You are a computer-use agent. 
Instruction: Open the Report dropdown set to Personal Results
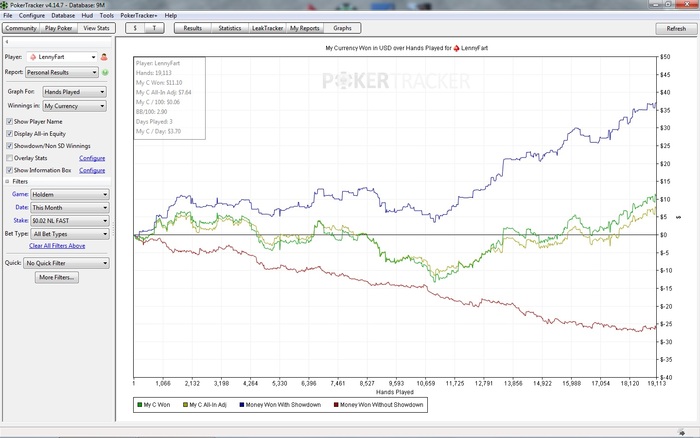click(62, 72)
